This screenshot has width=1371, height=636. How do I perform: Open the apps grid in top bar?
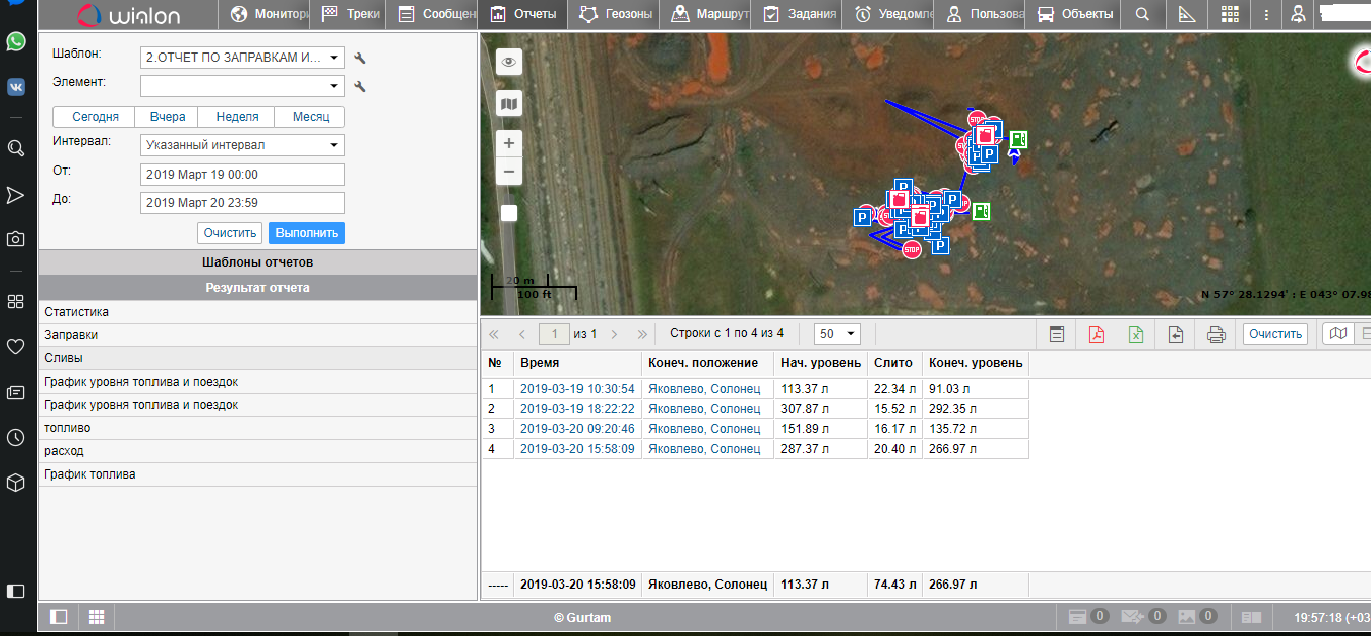tap(1230, 14)
